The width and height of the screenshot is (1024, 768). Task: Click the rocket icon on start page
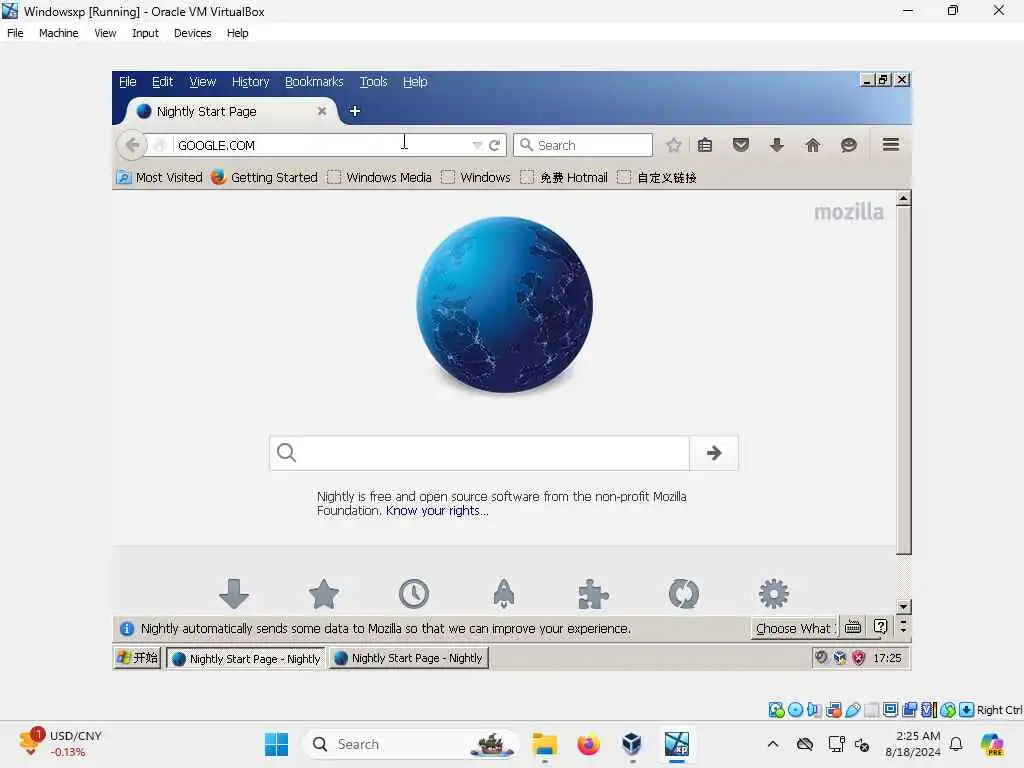[x=504, y=594]
